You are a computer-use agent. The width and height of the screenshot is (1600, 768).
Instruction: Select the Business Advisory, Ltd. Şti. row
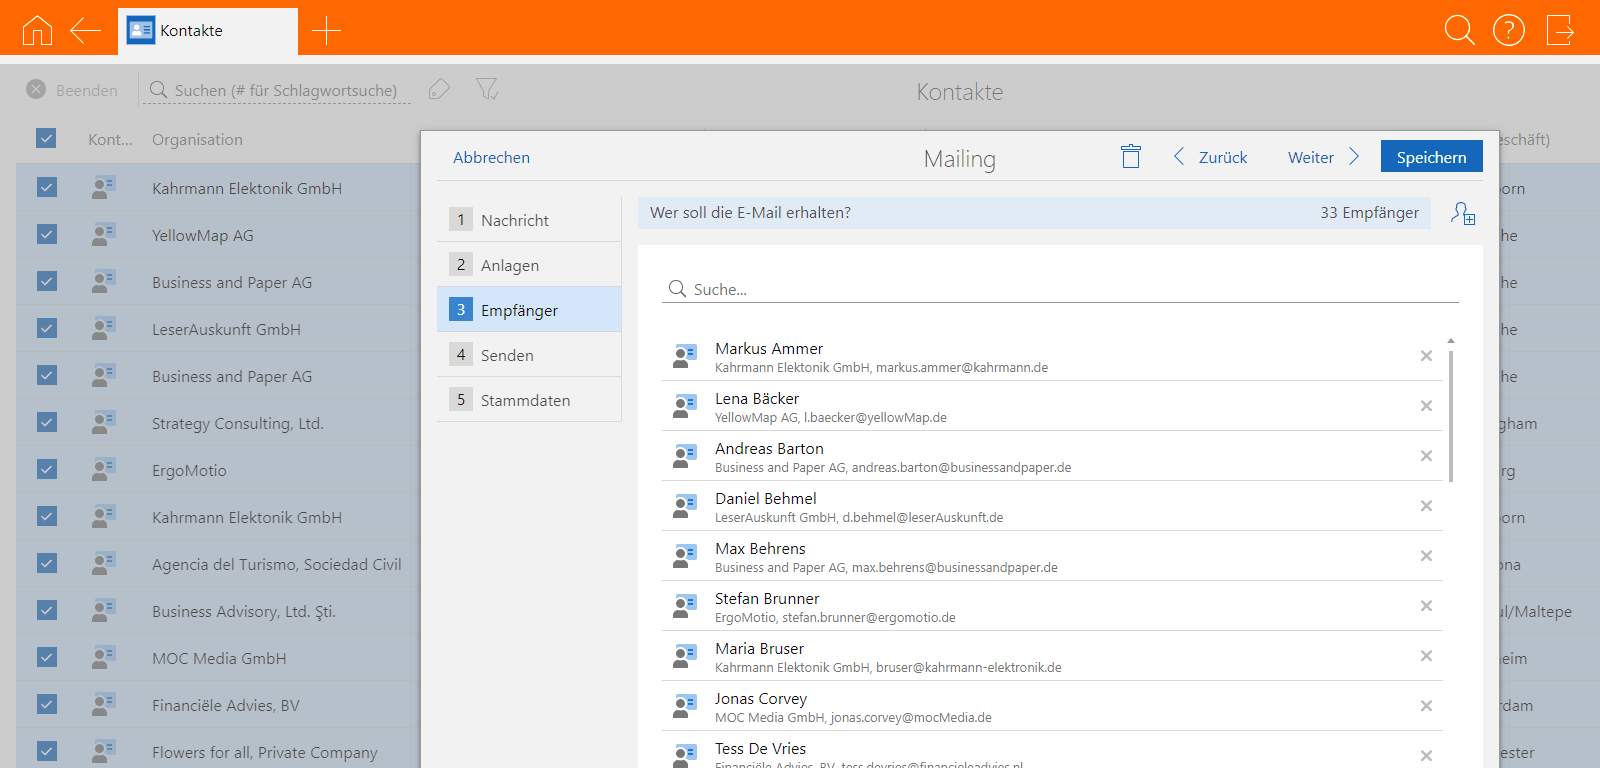tap(218, 610)
